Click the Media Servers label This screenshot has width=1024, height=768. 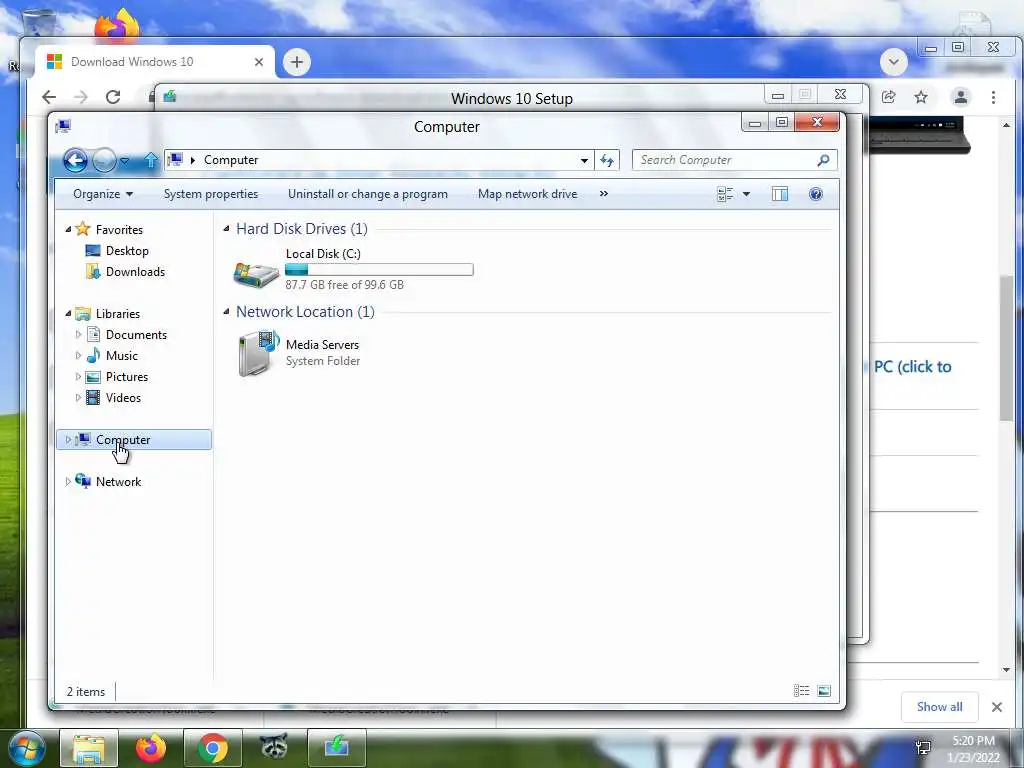(x=322, y=345)
